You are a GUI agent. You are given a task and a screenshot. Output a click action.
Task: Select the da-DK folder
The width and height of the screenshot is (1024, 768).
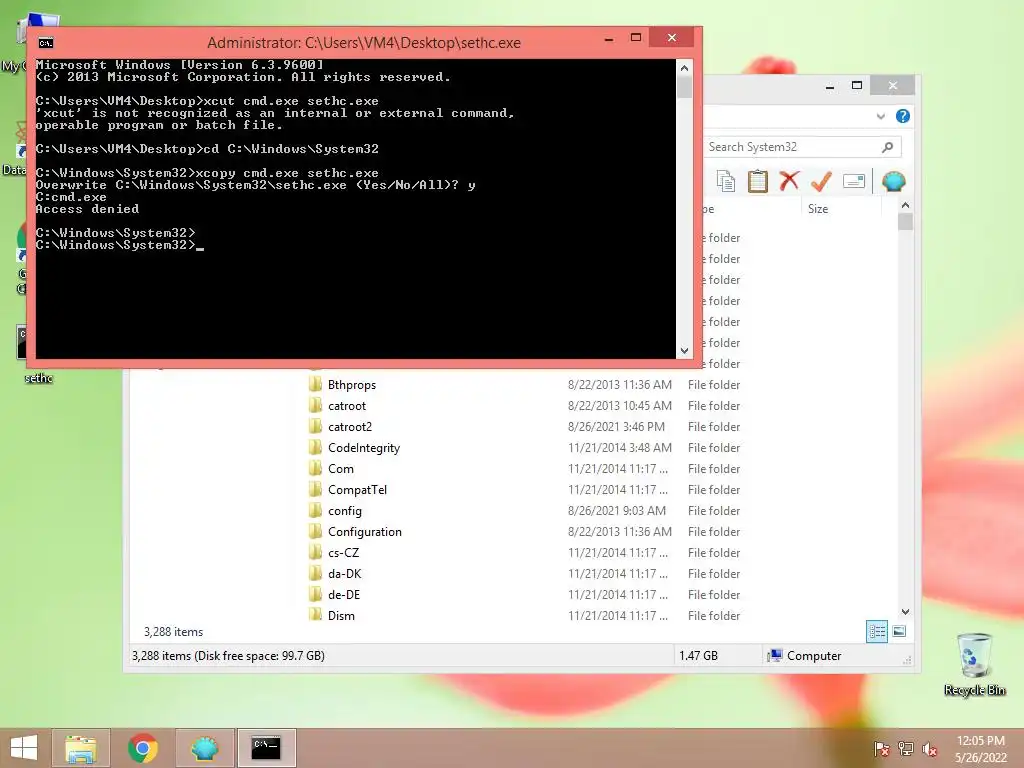[x=344, y=573]
